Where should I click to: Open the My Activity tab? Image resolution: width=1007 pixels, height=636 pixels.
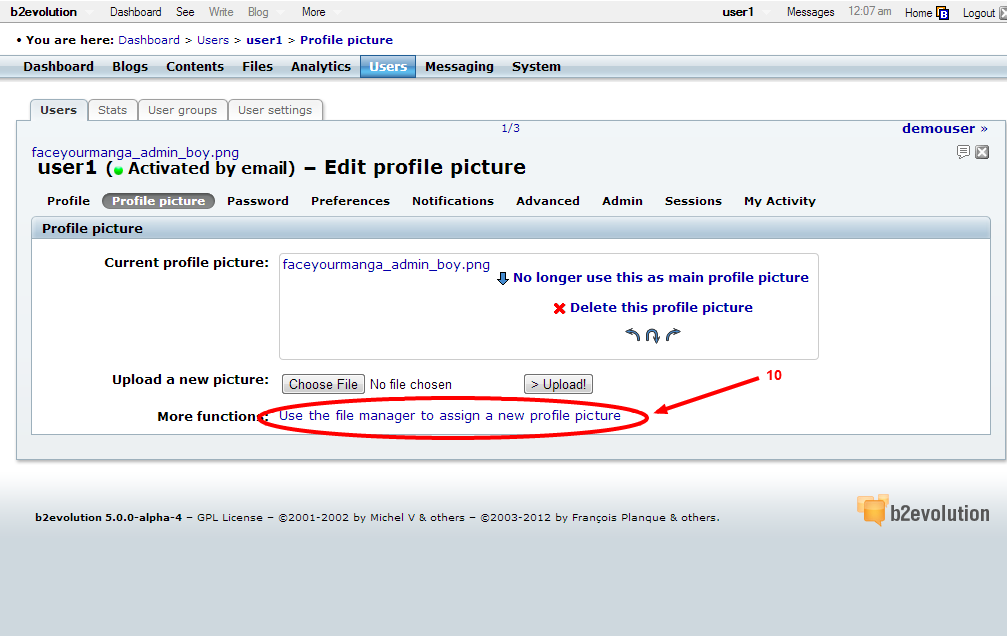pyautogui.click(x=780, y=201)
